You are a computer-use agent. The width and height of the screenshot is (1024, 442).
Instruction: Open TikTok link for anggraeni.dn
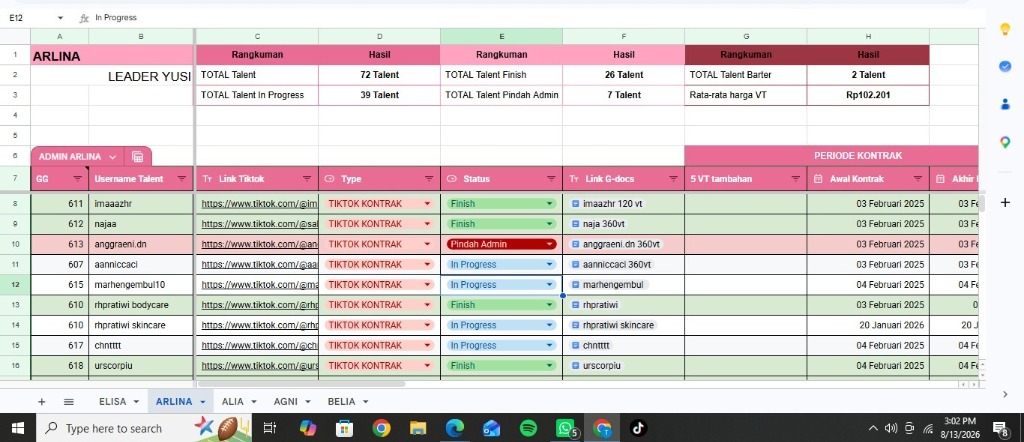[259, 244]
